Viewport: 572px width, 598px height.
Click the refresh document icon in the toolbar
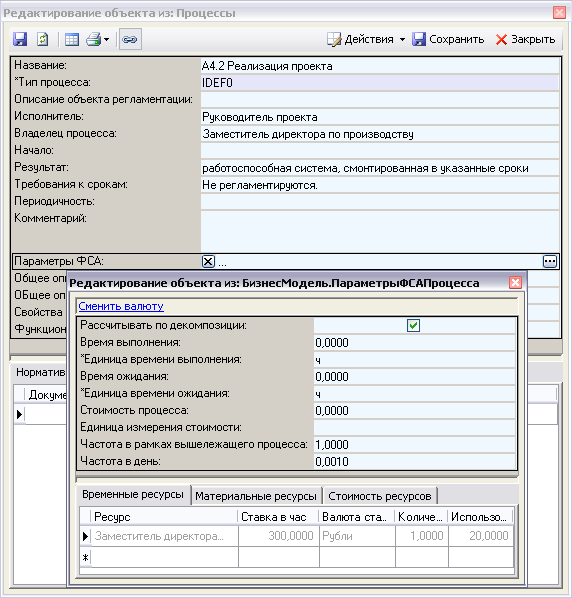pos(43,39)
